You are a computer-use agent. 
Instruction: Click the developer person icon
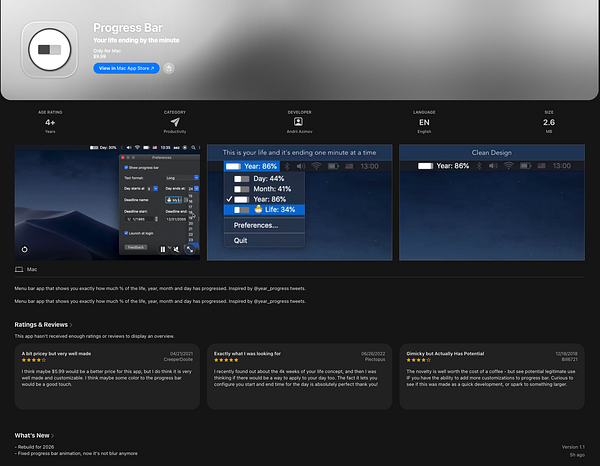[298, 122]
